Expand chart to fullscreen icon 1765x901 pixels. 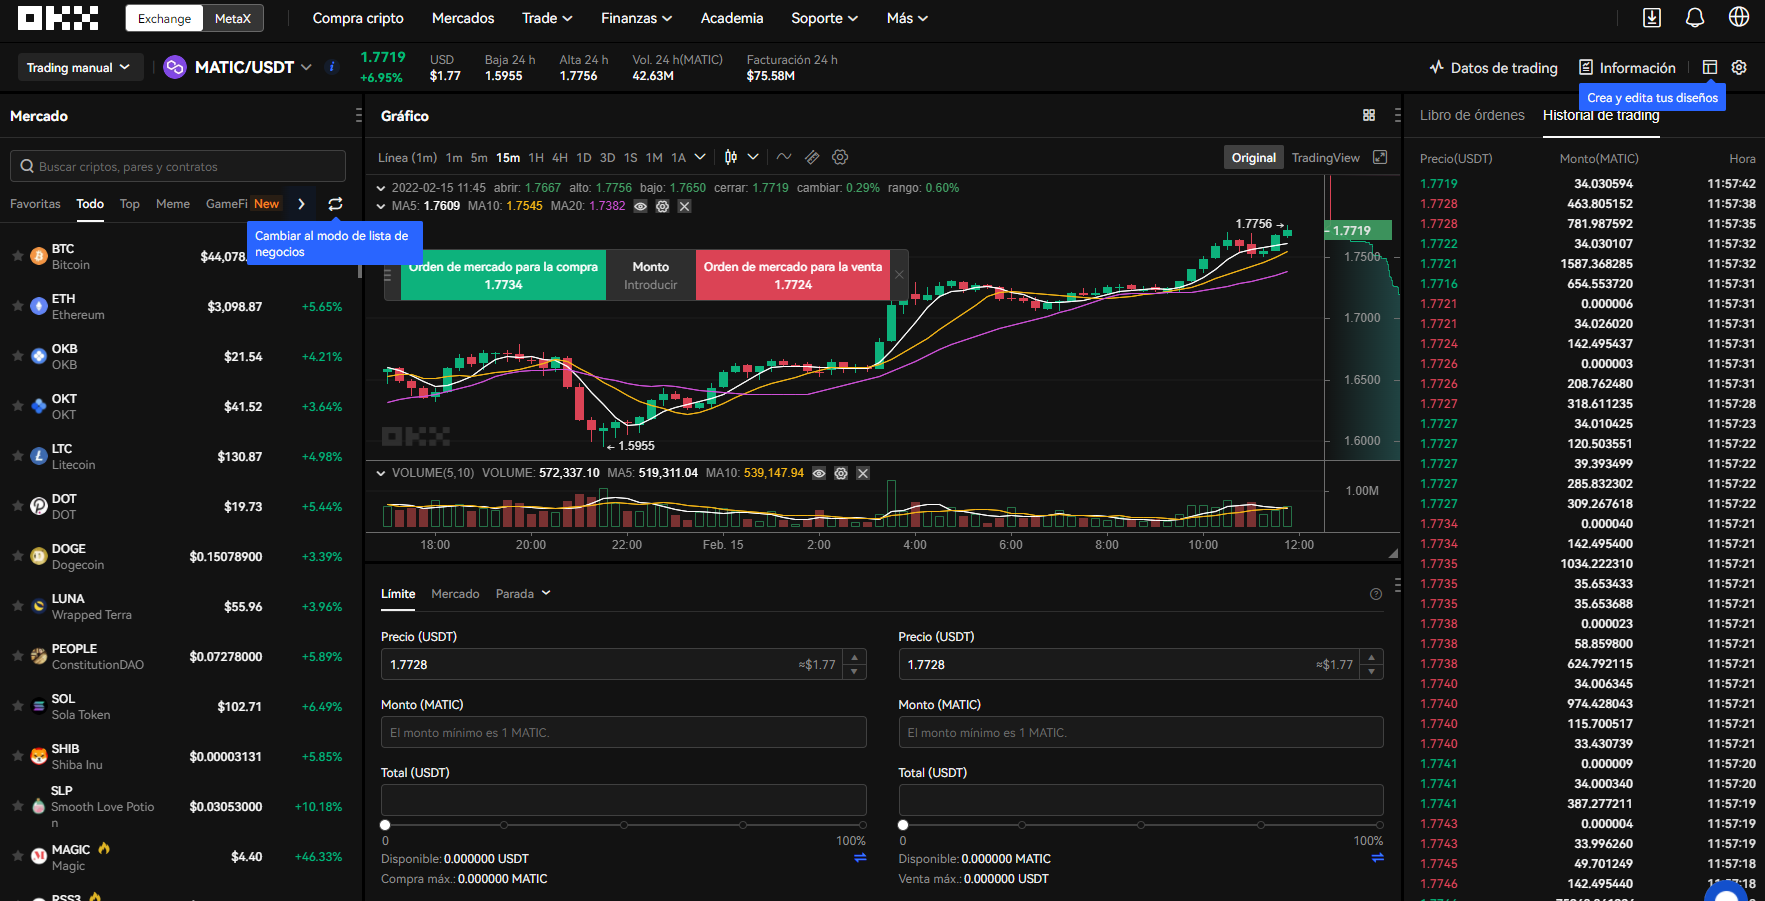click(1380, 157)
